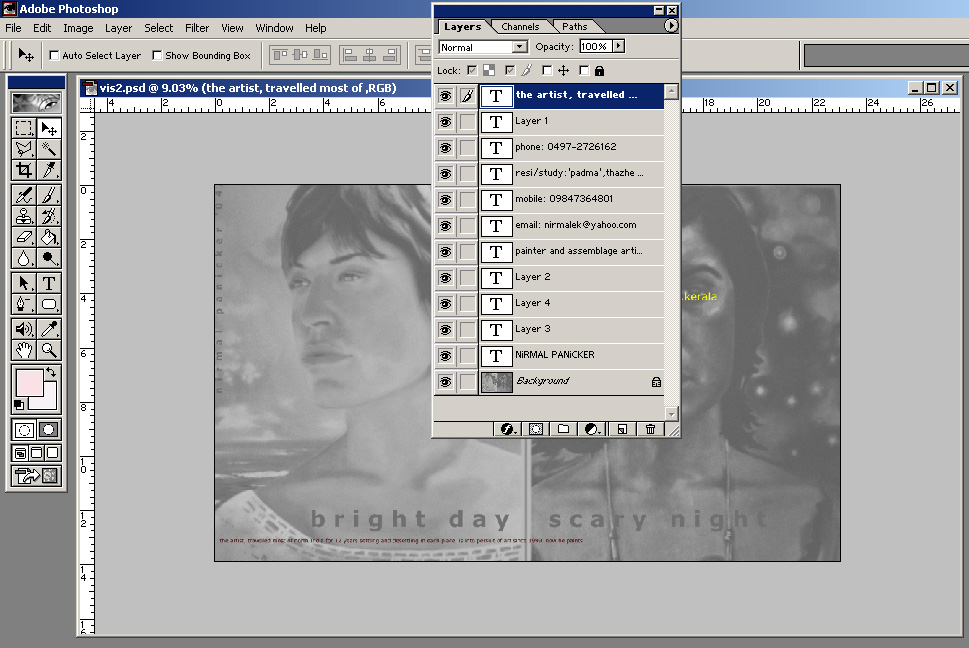969x648 pixels.
Task: Check the Show Bounding Box option
Action: (x=157, y=56)
